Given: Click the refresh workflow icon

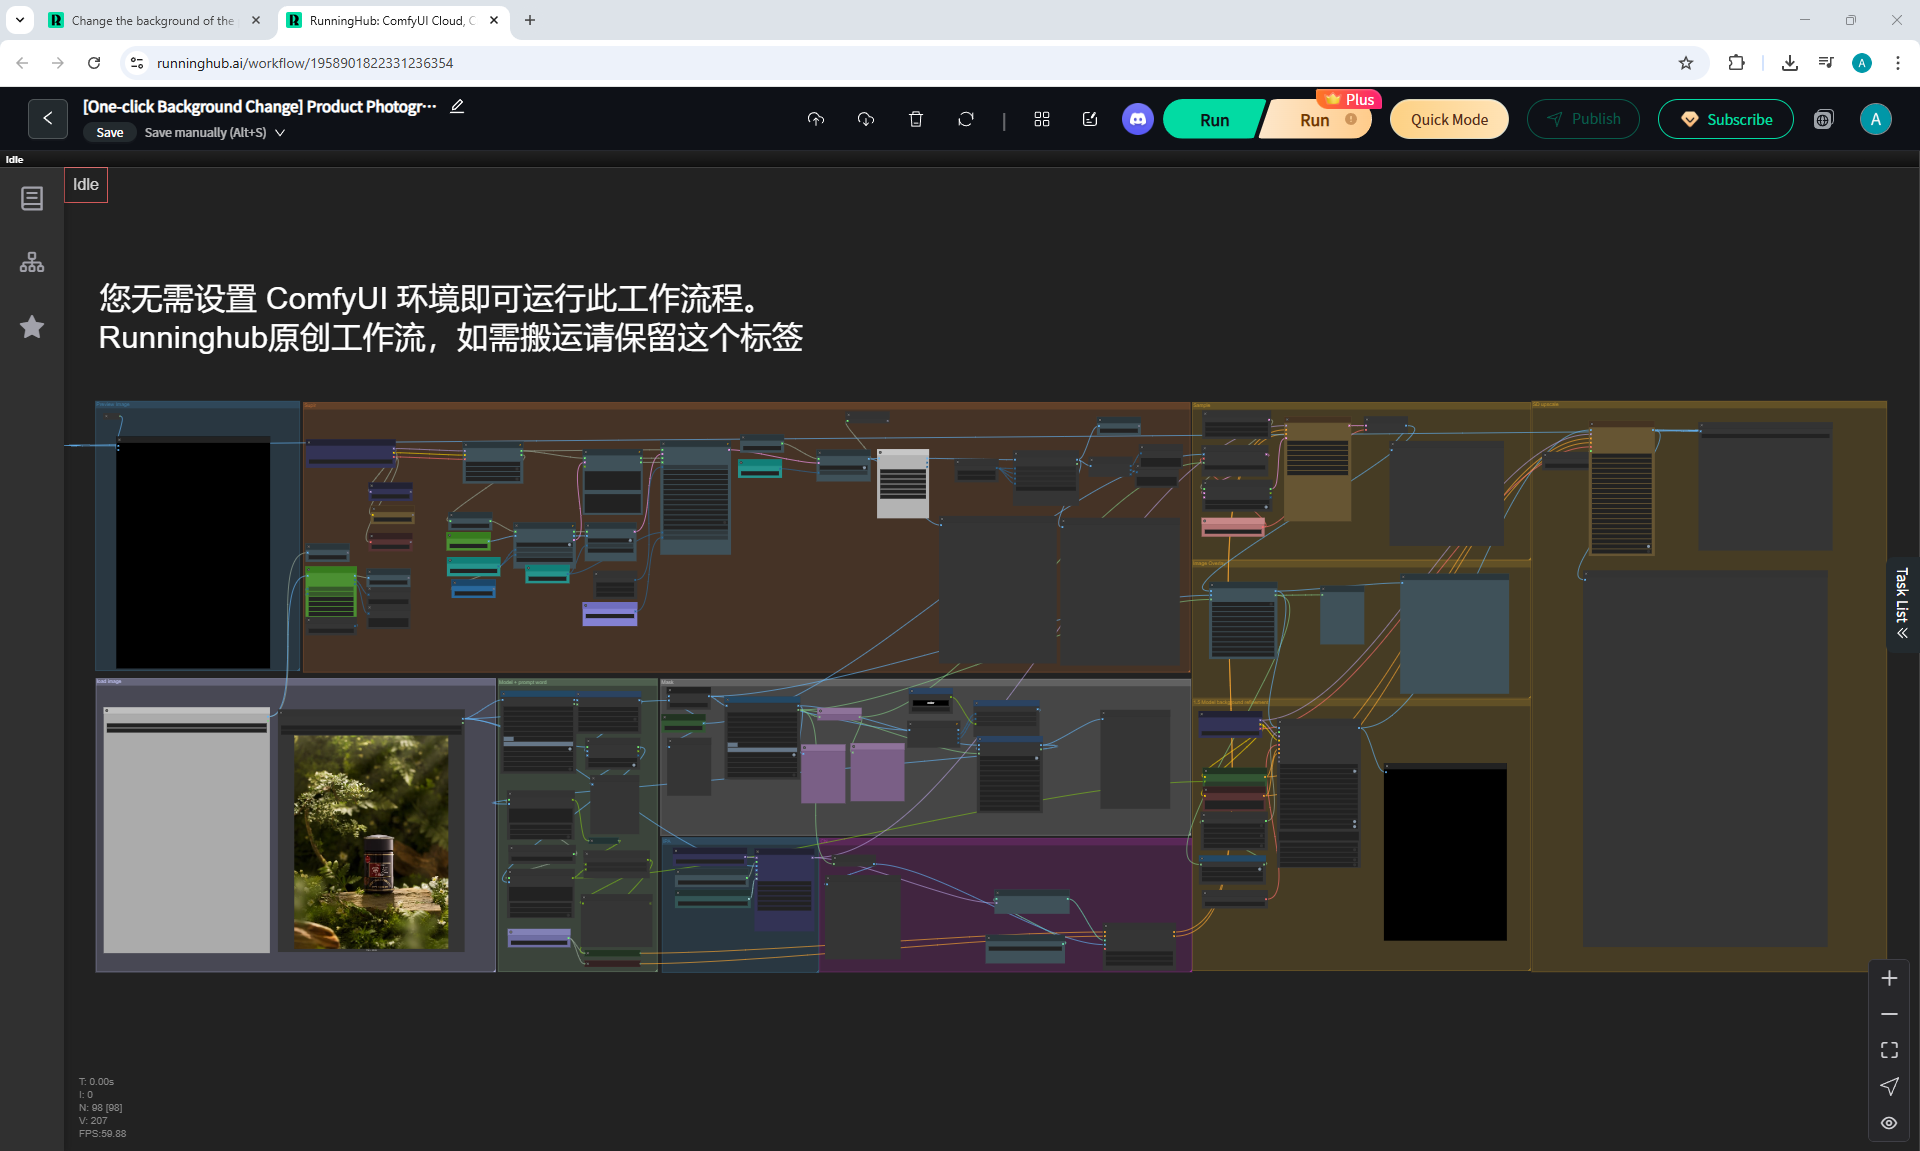Looking at the screenshot, I should 965,119.
